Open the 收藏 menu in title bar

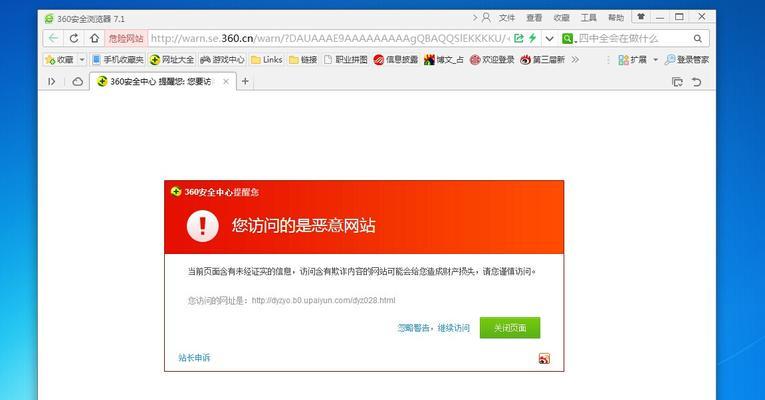click(562, 18)
